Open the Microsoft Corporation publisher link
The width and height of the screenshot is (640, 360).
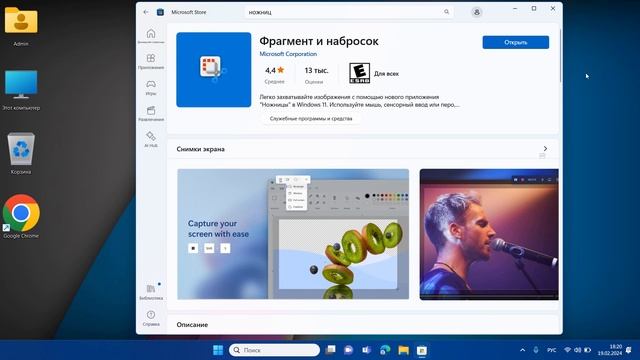coord(288,54)
